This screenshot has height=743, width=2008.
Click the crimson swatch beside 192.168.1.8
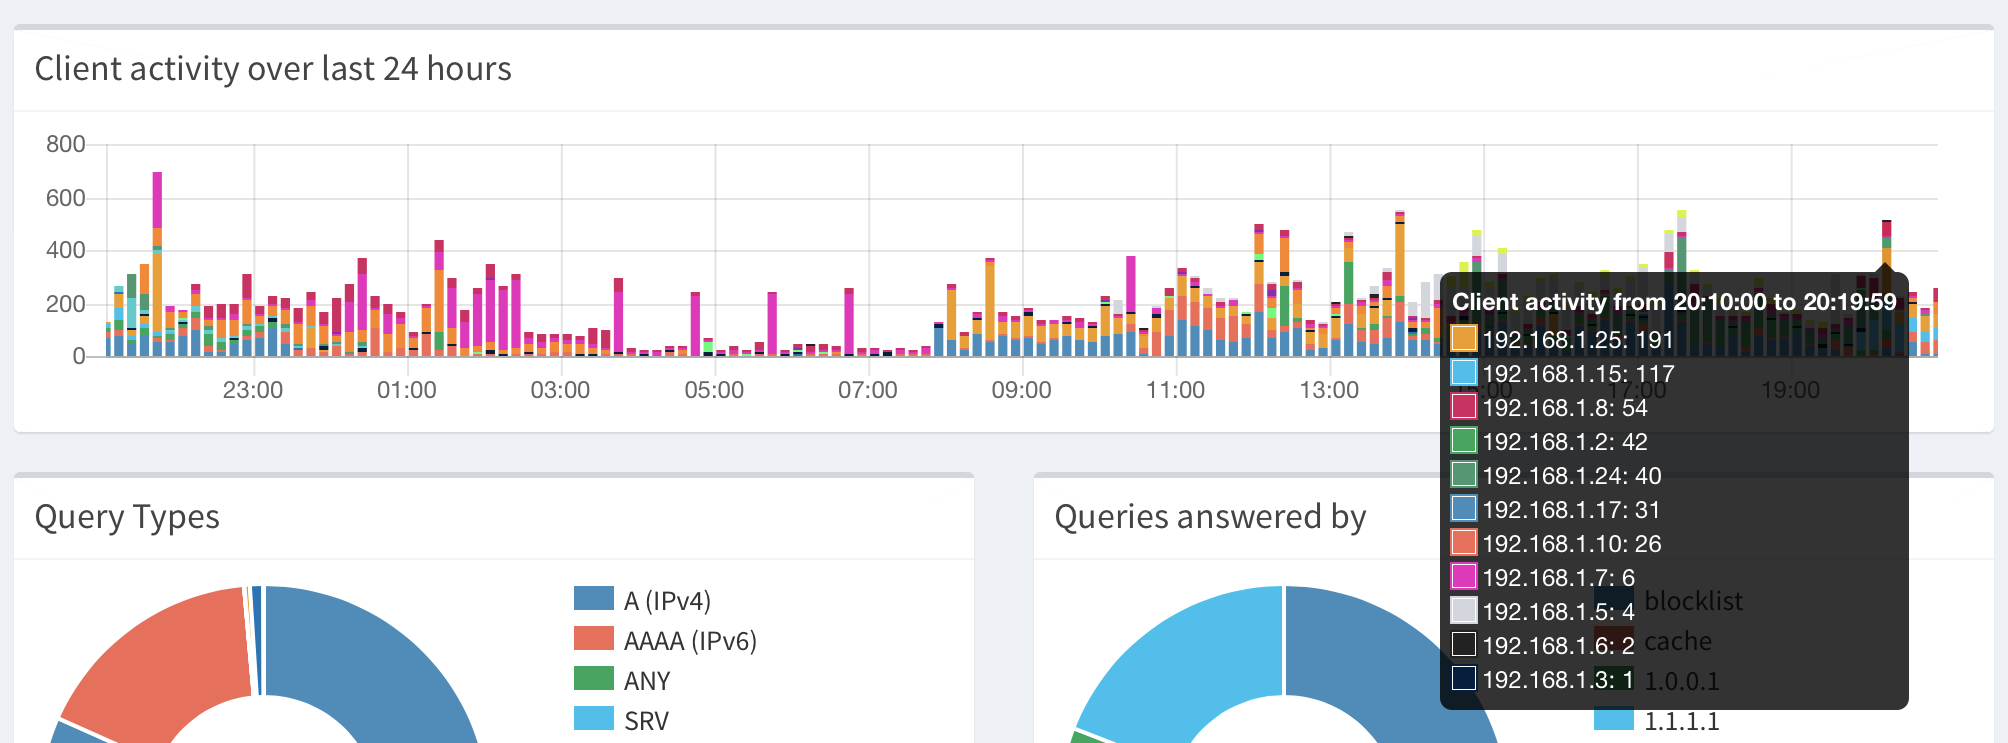[1464, 406]
